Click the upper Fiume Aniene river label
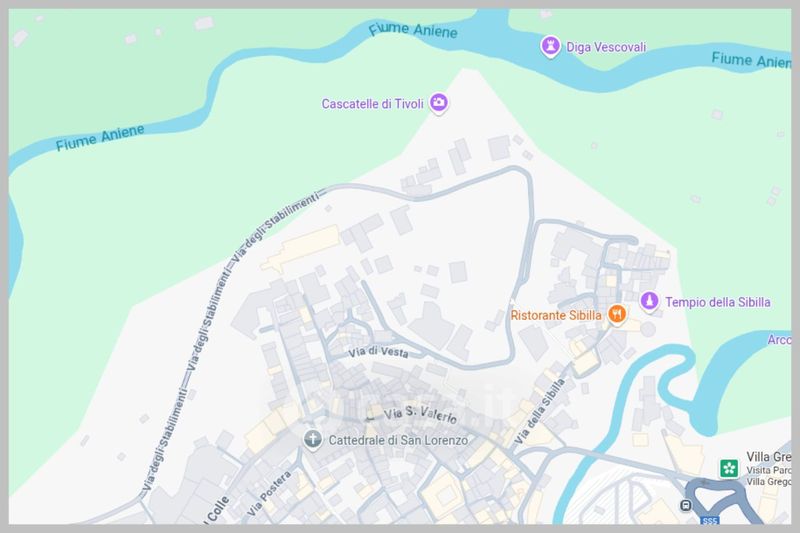Image resolution: width=800 pixels, height=533 pixels. (413, 30)
